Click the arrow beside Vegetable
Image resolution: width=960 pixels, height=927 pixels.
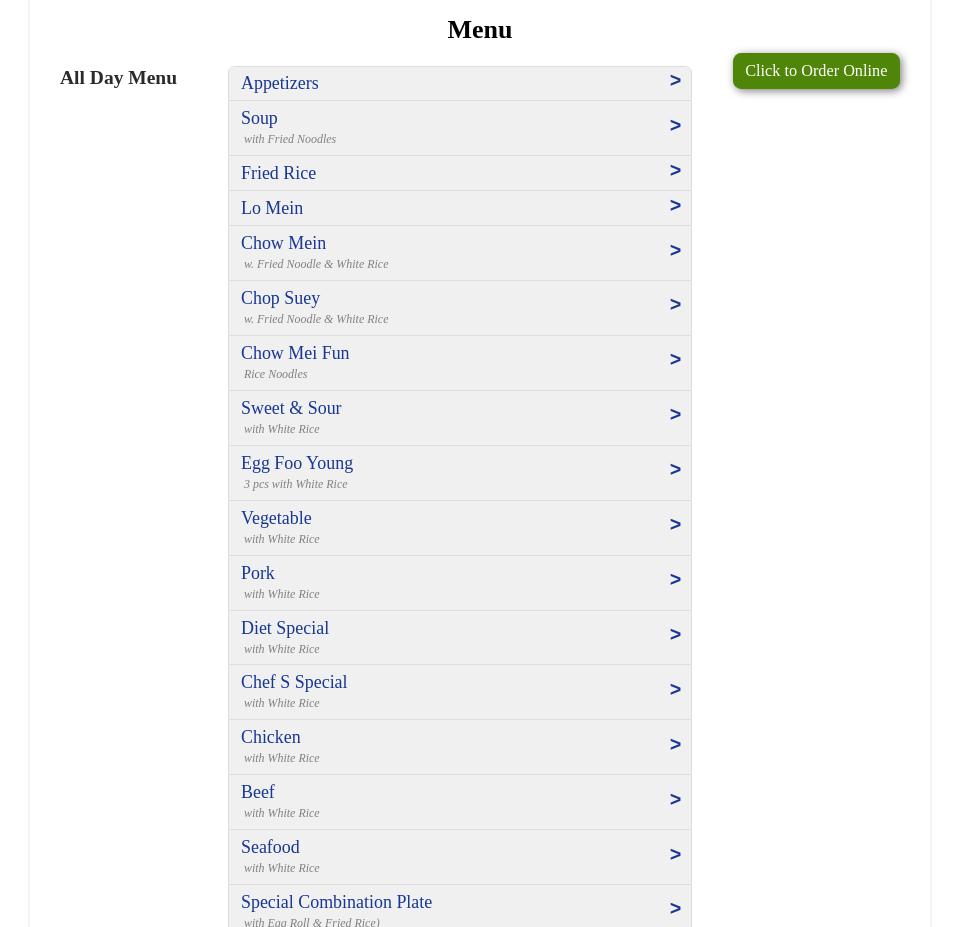675,525
